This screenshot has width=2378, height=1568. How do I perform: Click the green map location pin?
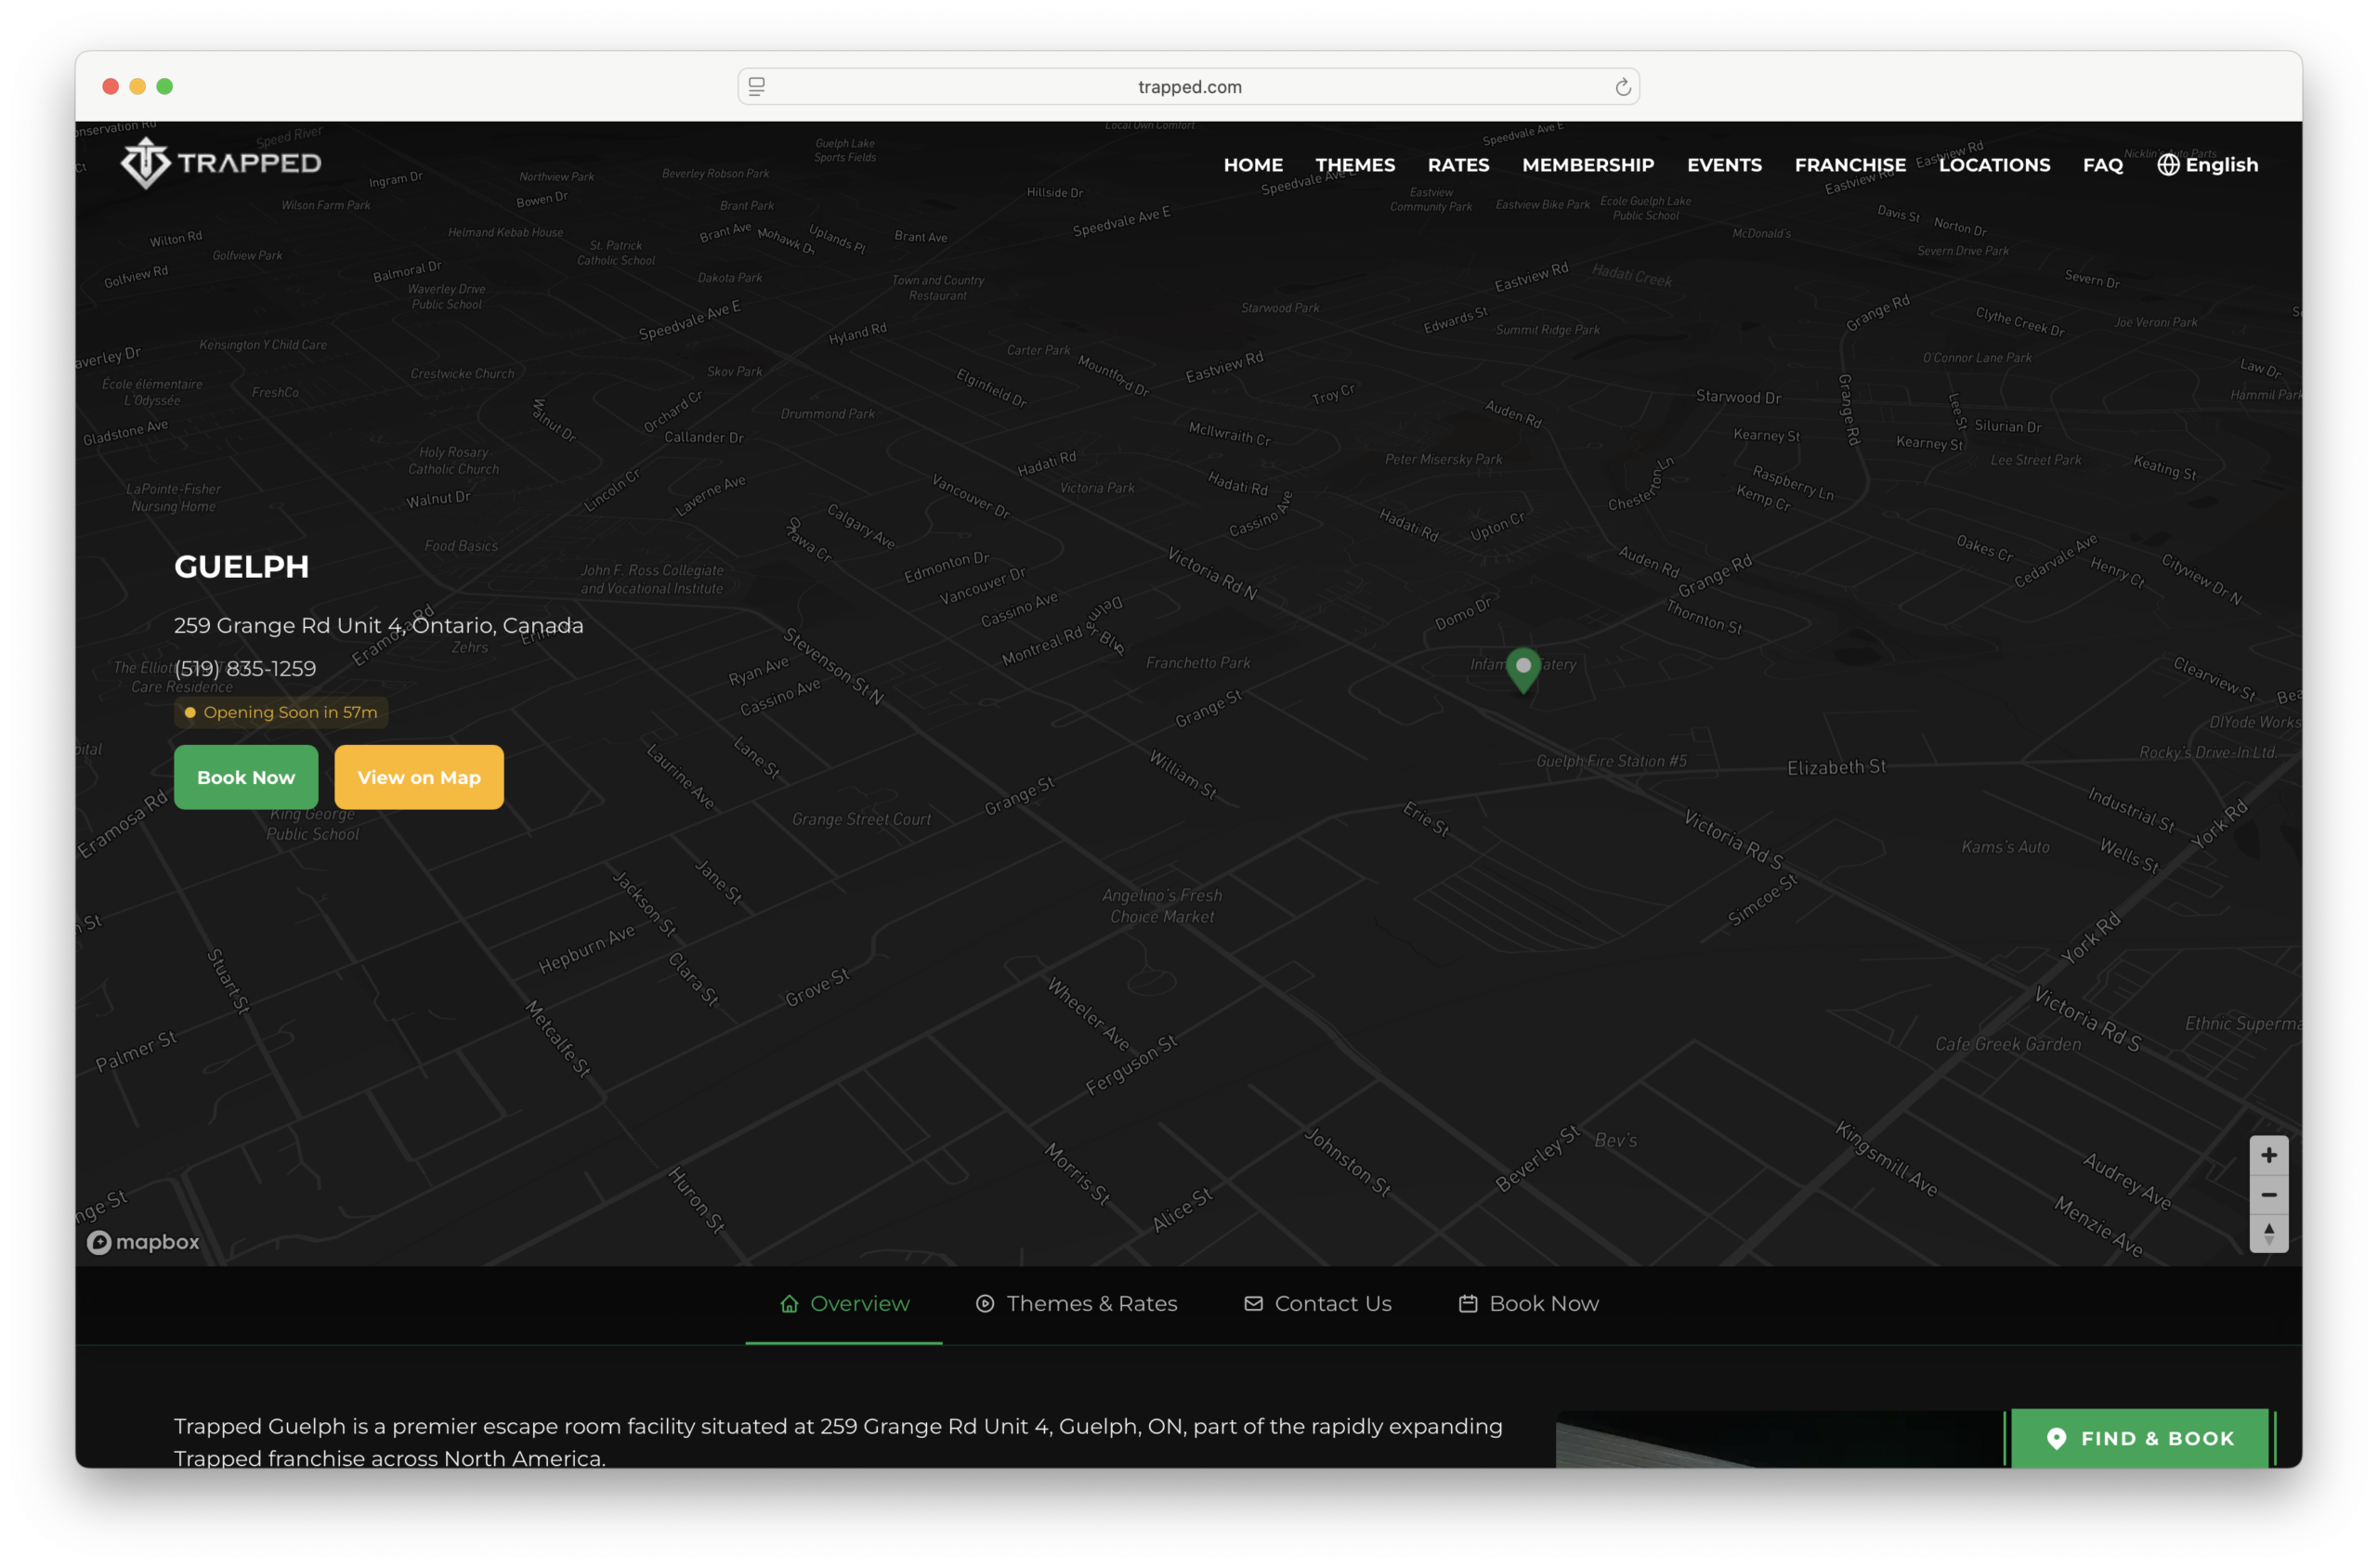pos(1523,668)
